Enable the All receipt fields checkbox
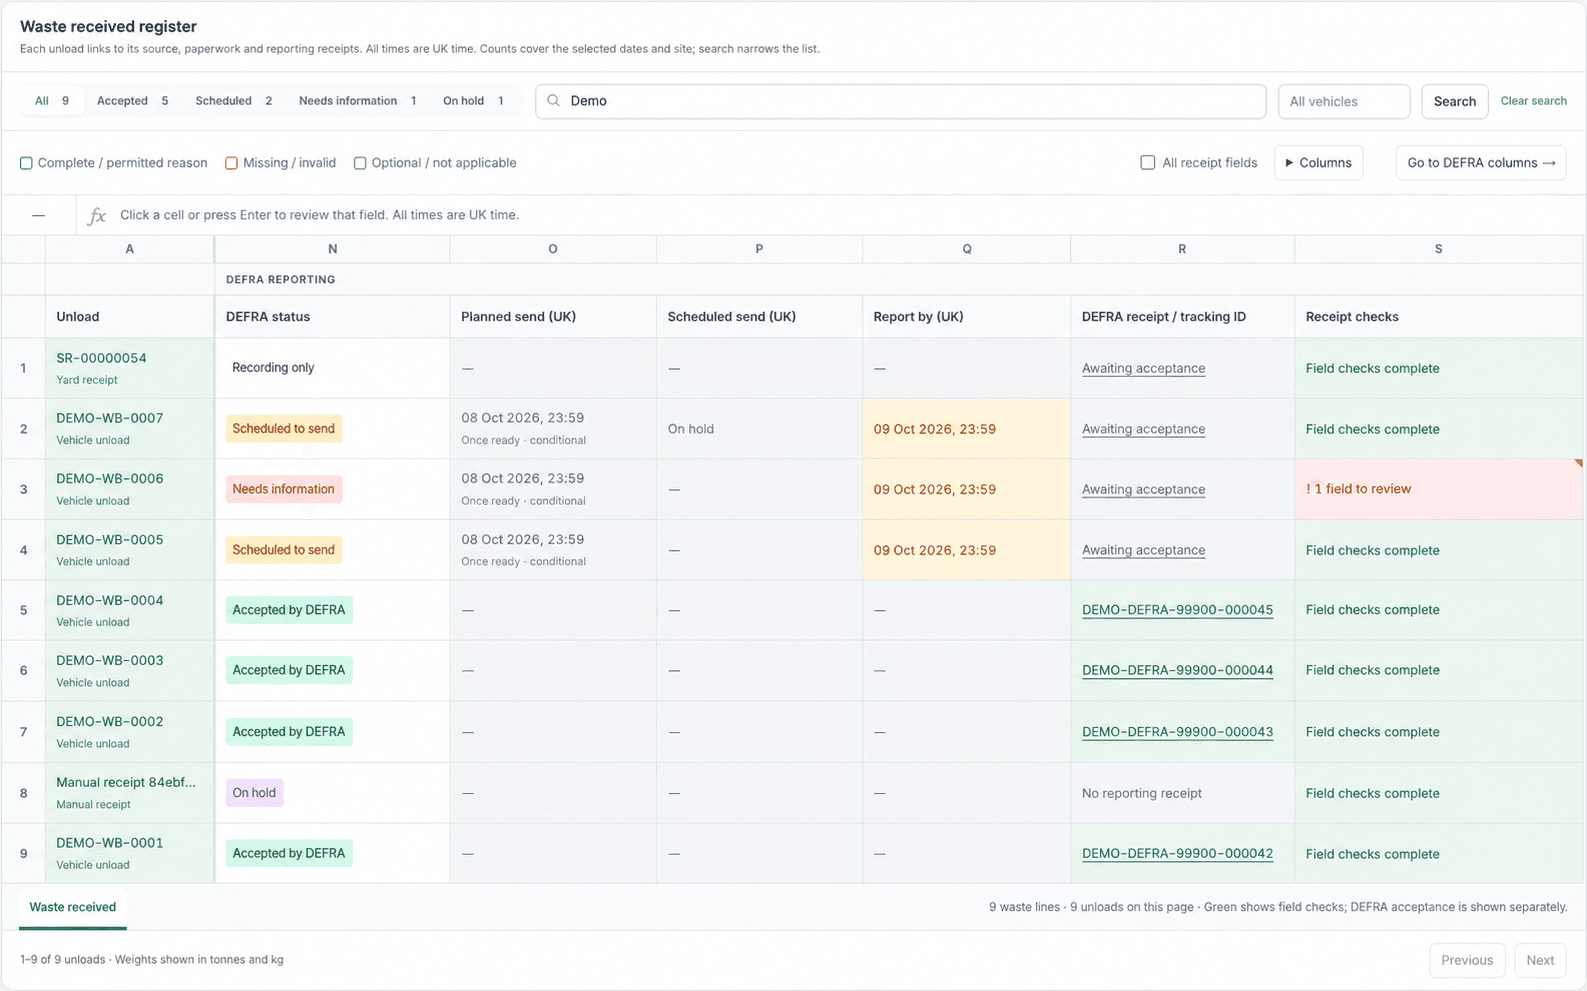The width and height of the screenshot is (1587, 991). pyautogui.click(x=1148, y=162)
